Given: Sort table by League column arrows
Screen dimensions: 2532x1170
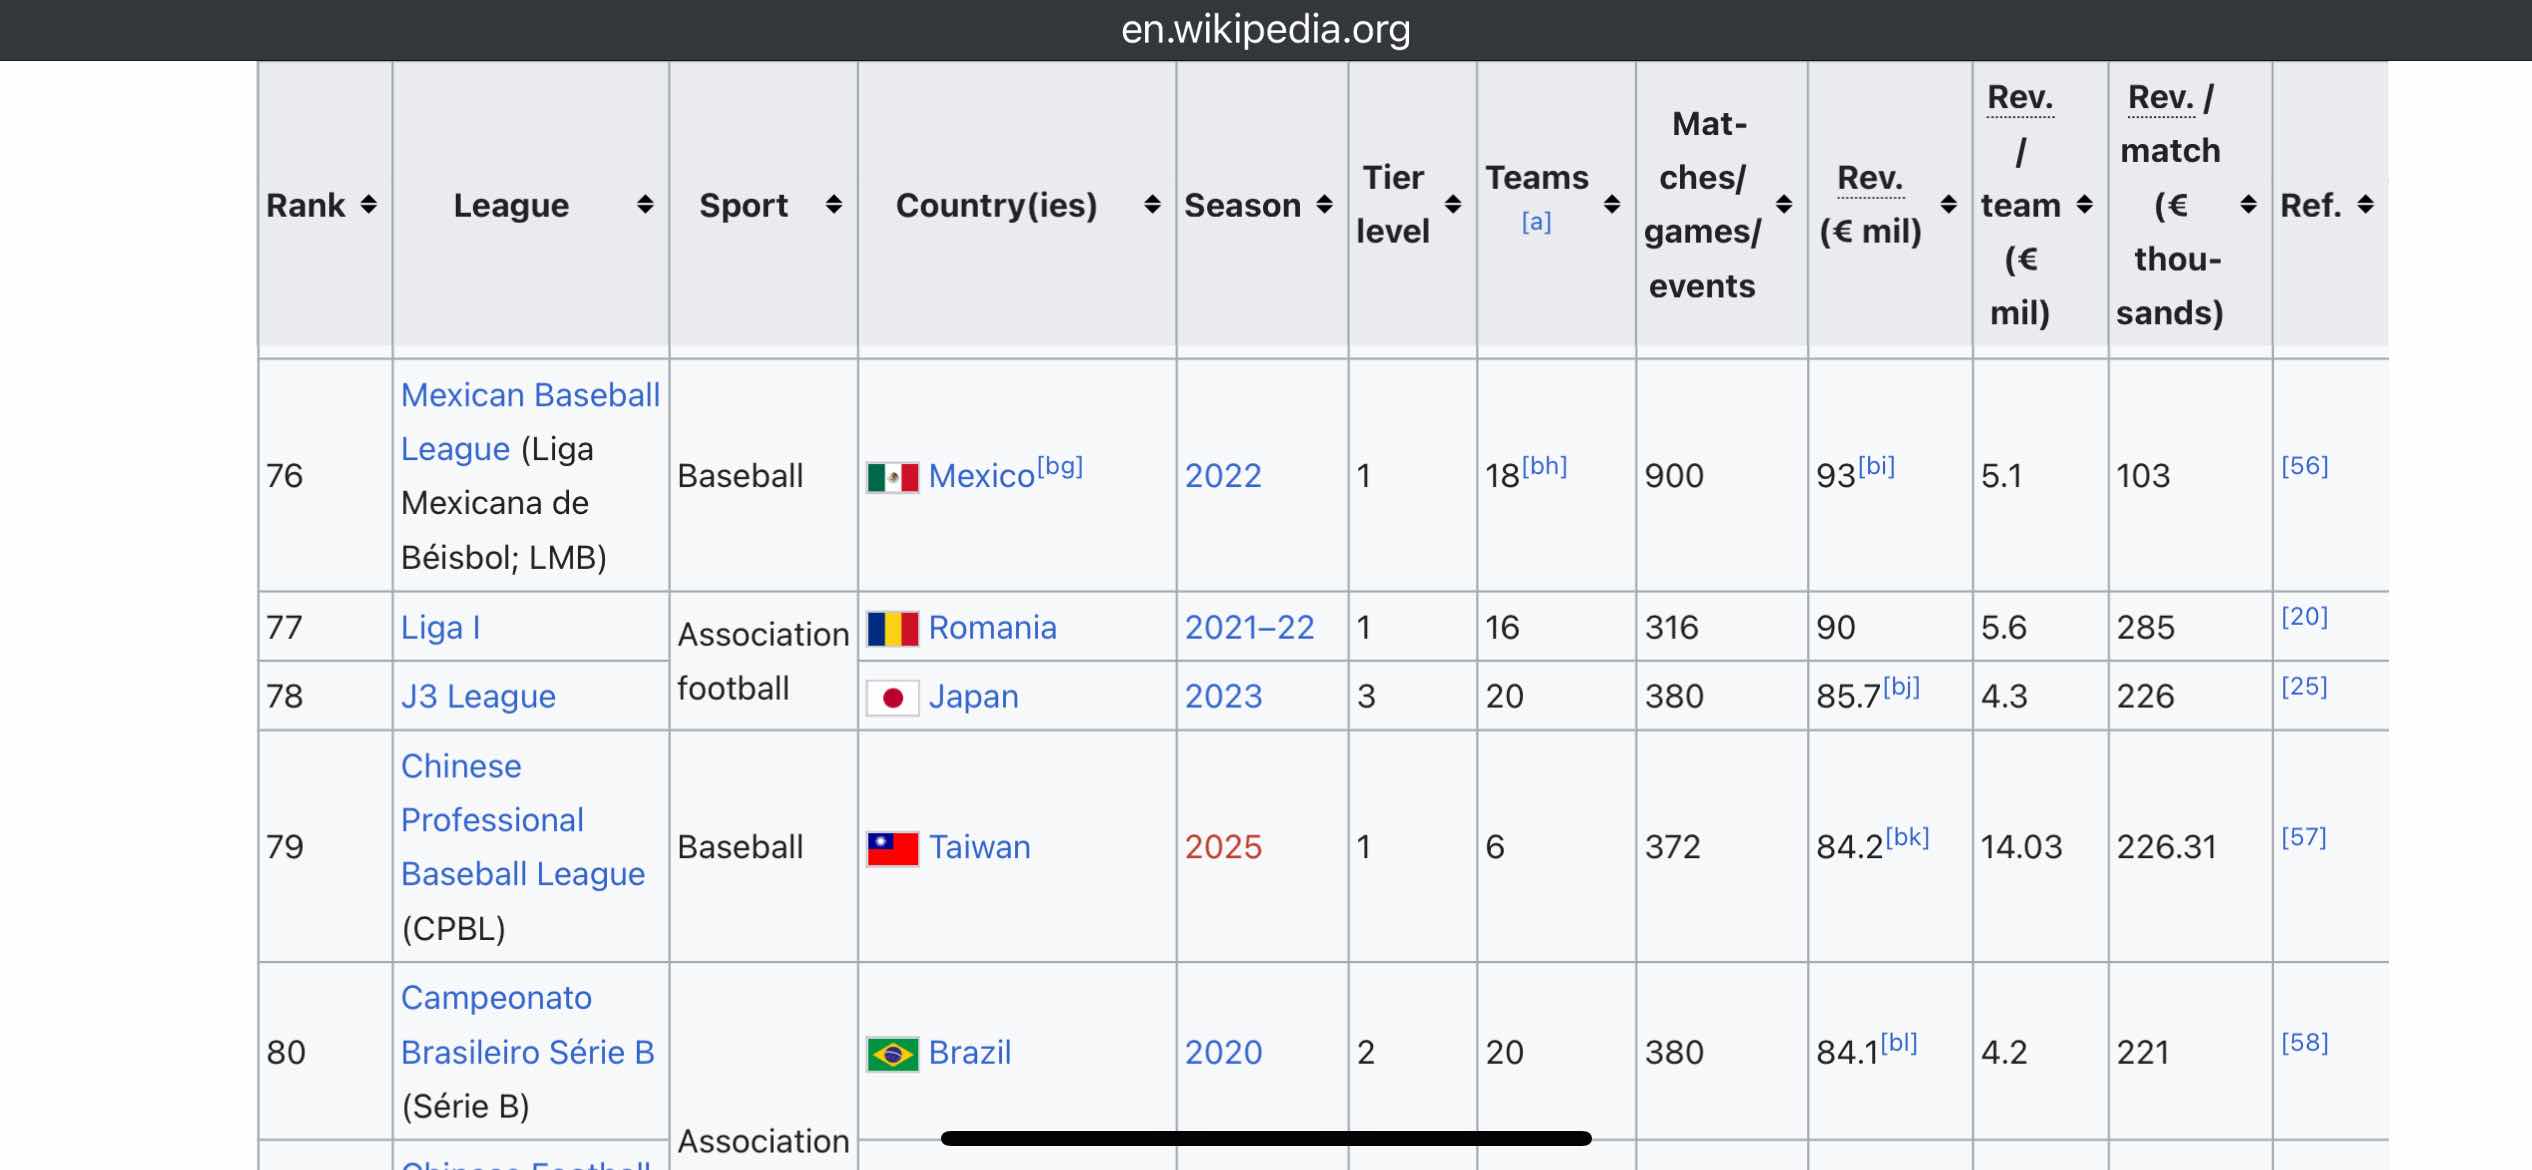Looking at the screenshot, I should click(x=645, y=205).
